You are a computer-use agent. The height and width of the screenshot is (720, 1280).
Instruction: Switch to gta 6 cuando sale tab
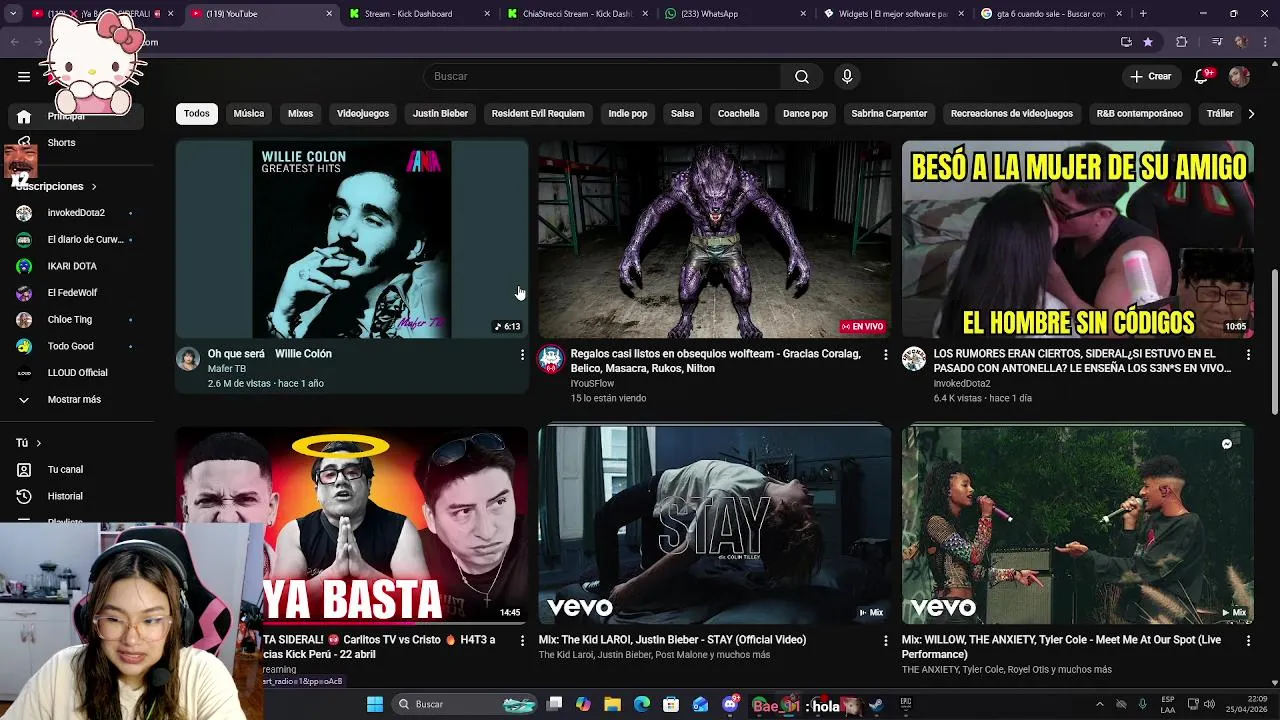click(1050, 14)
